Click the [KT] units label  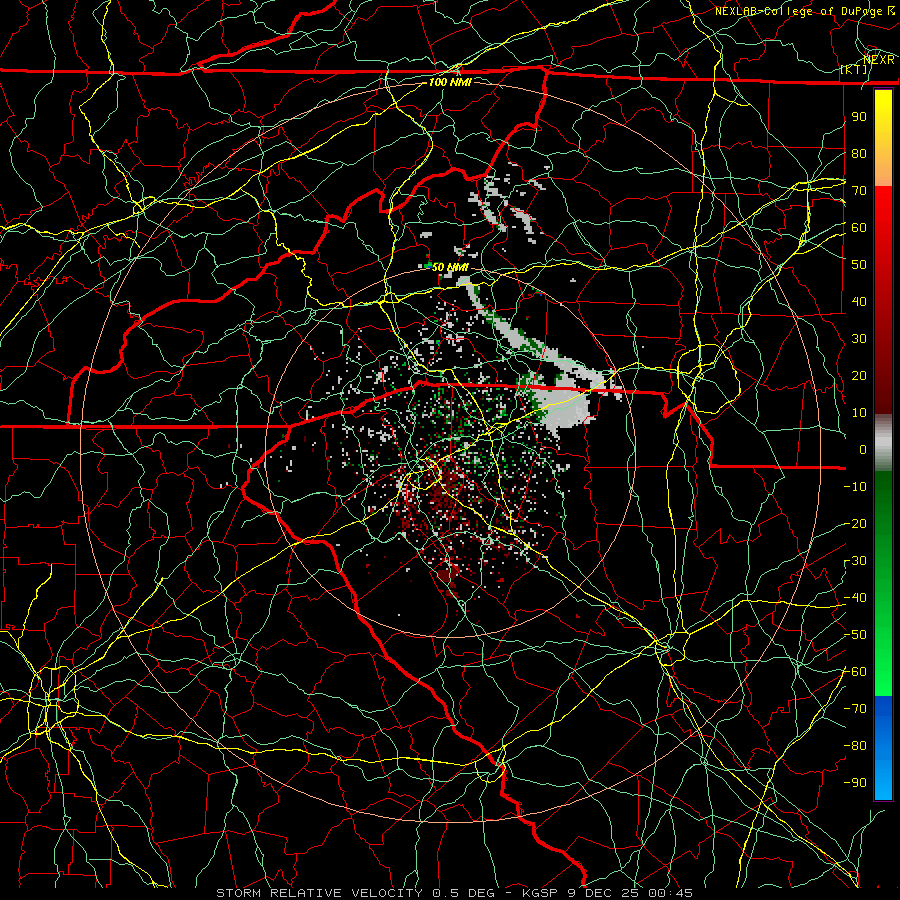854,69
